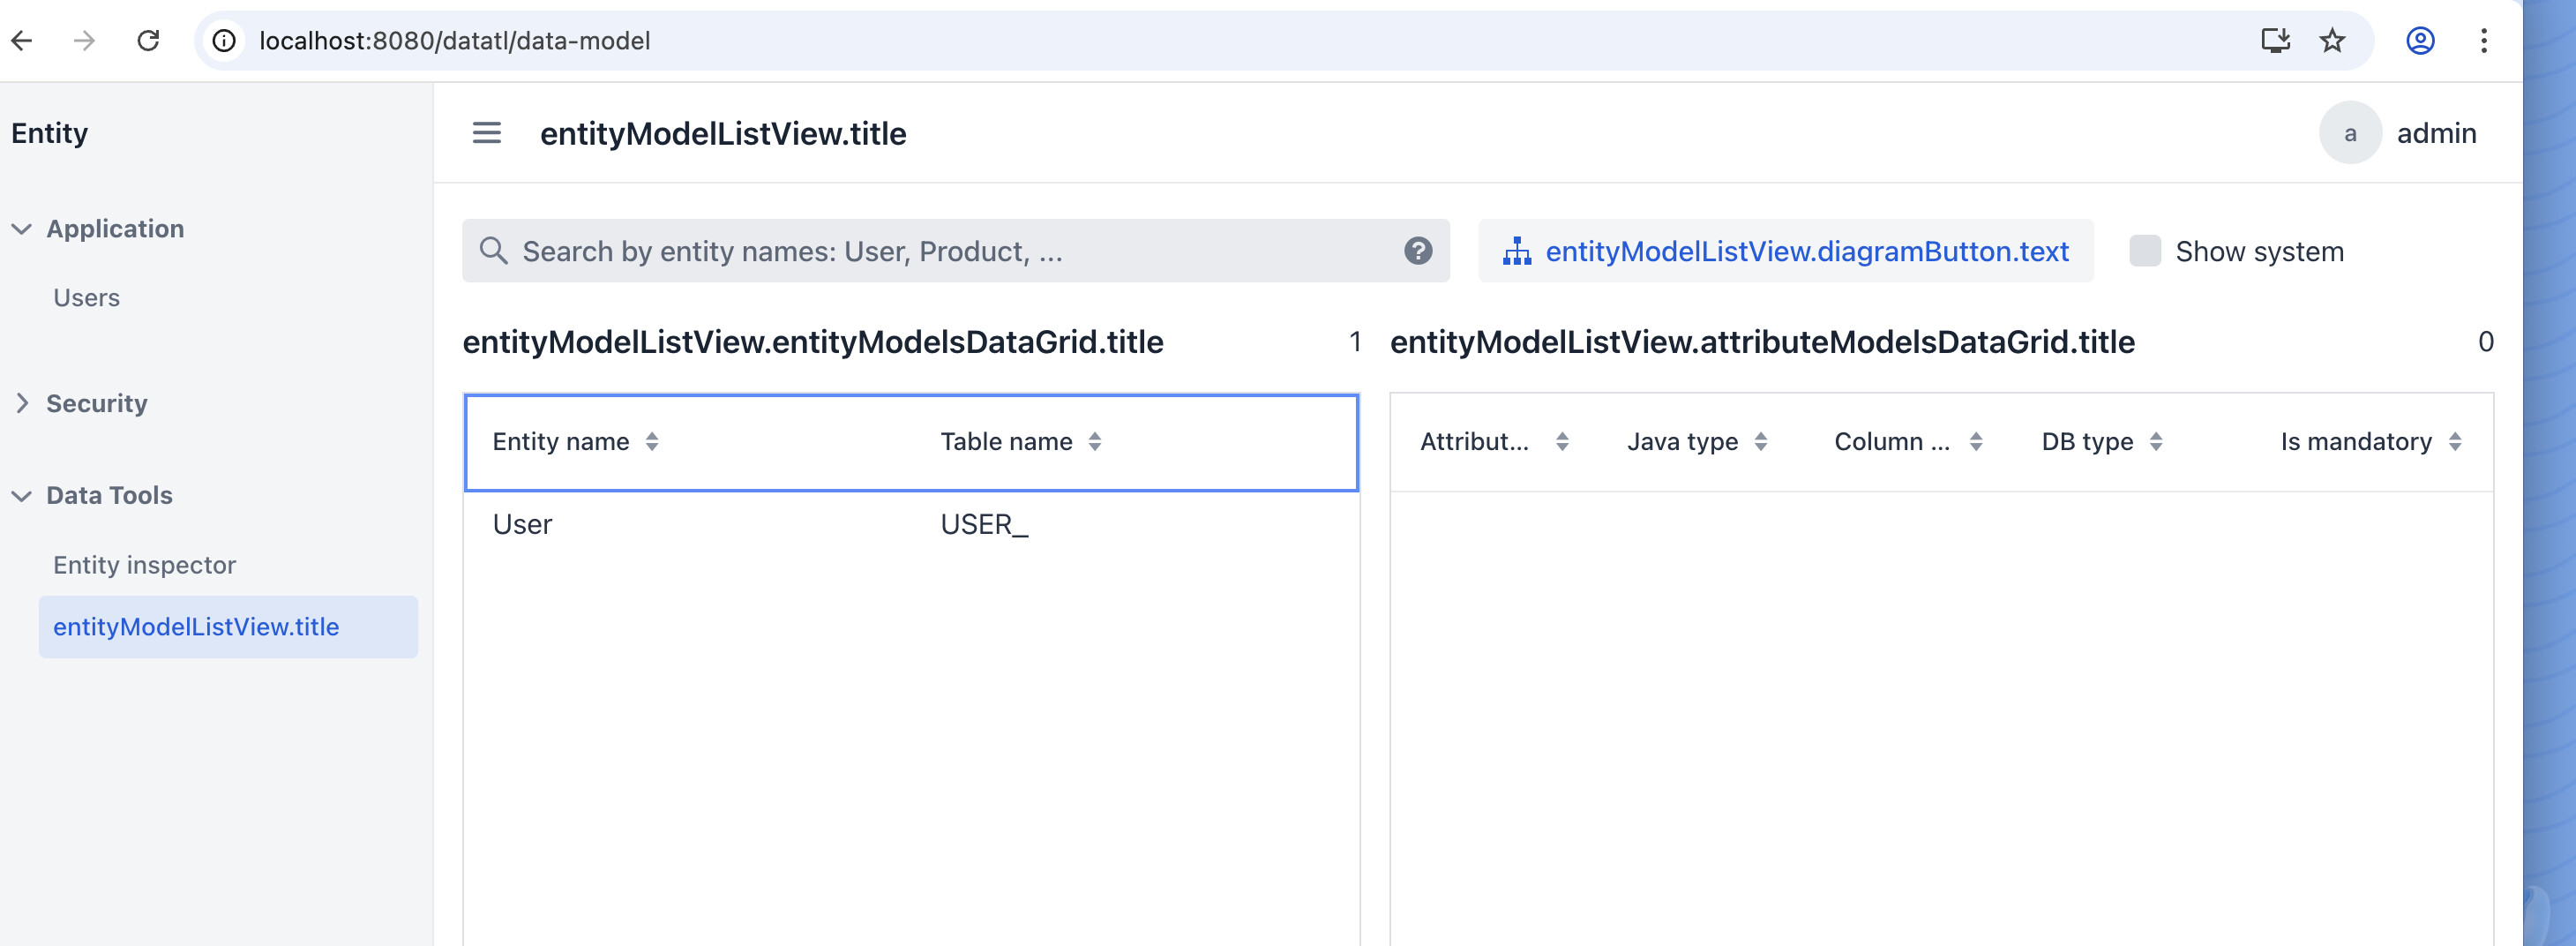The image size is (2576, 946).
Task: Open the Users menu item
Action: 86,298
